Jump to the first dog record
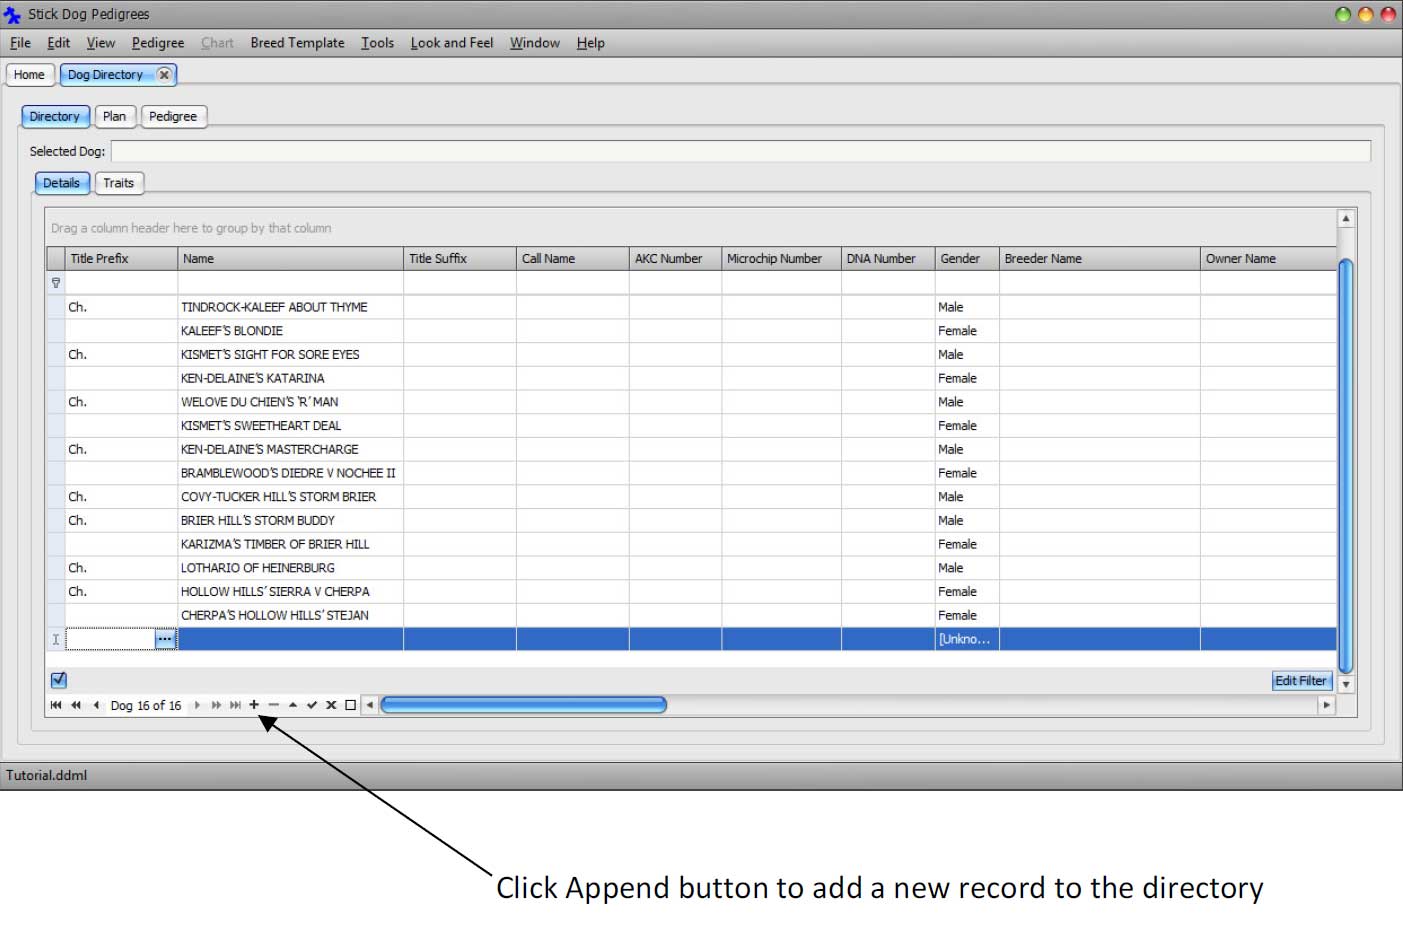 (x=56, y=705)
